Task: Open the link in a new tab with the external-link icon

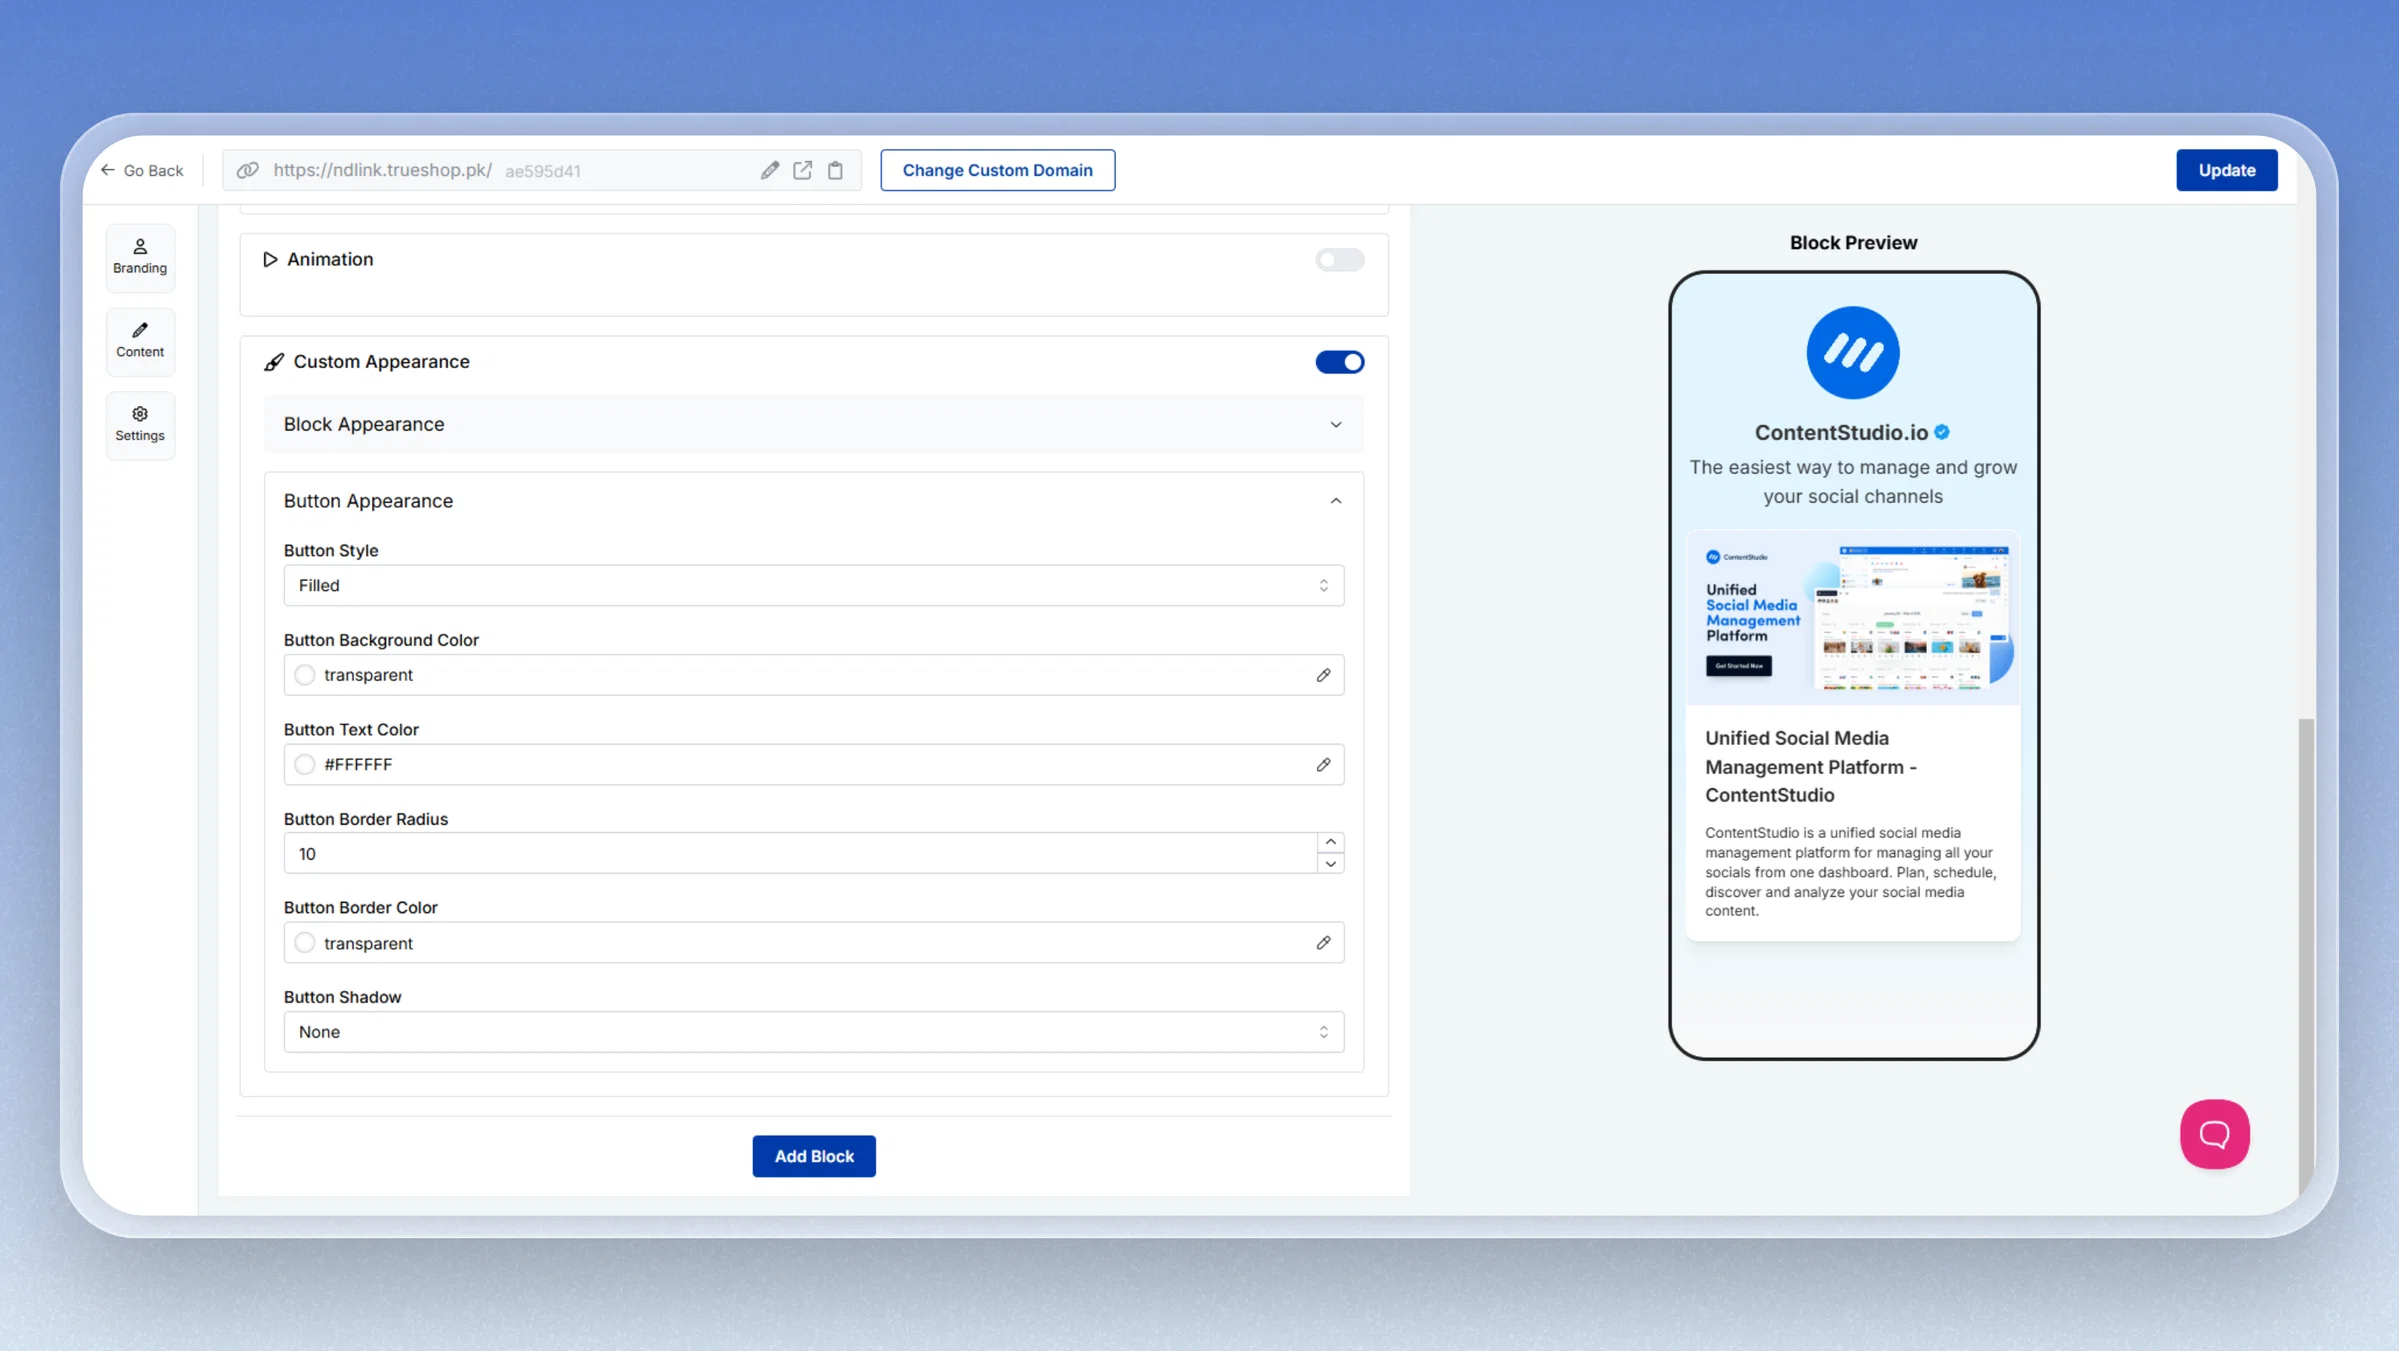Action: pos(802,170)
